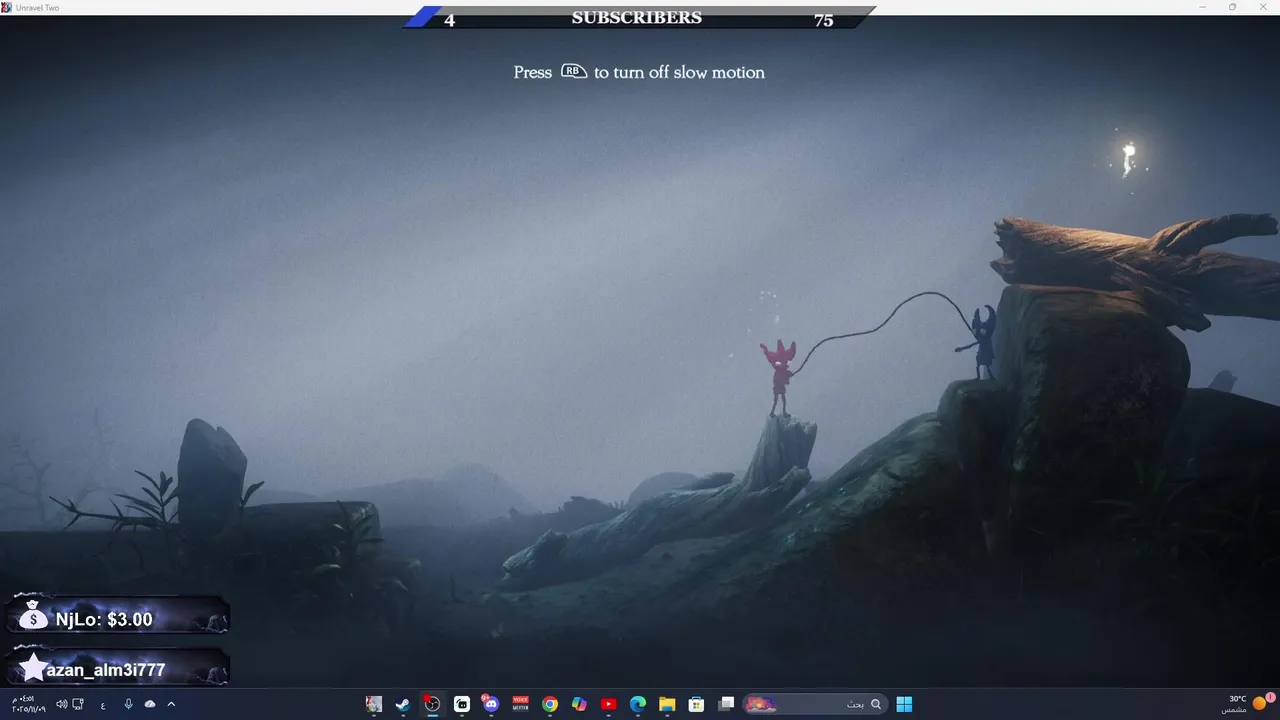Click the red Yarny character

[779, 377]
